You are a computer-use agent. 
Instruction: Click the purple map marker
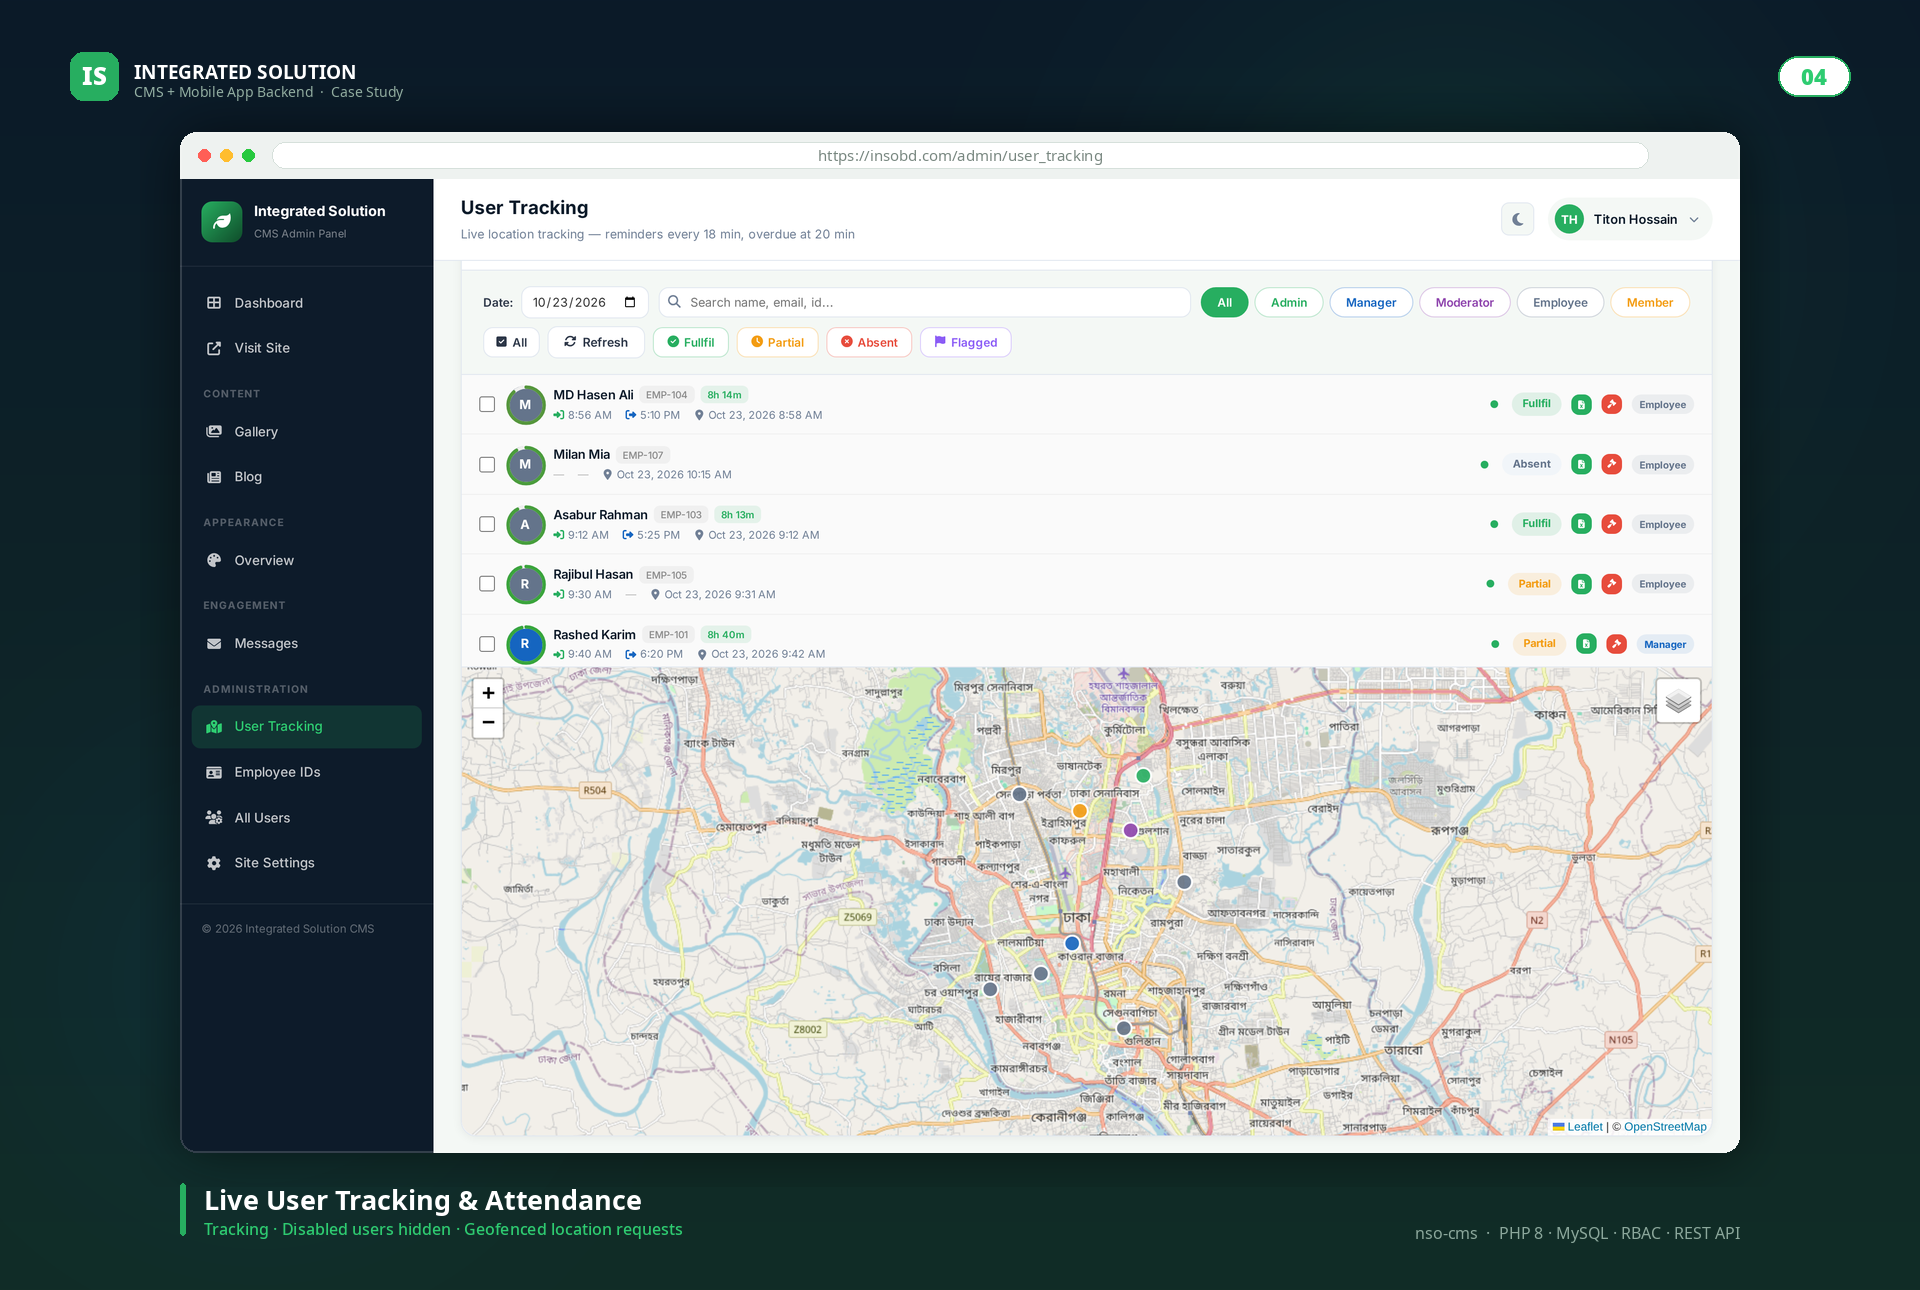[1130, 830]
